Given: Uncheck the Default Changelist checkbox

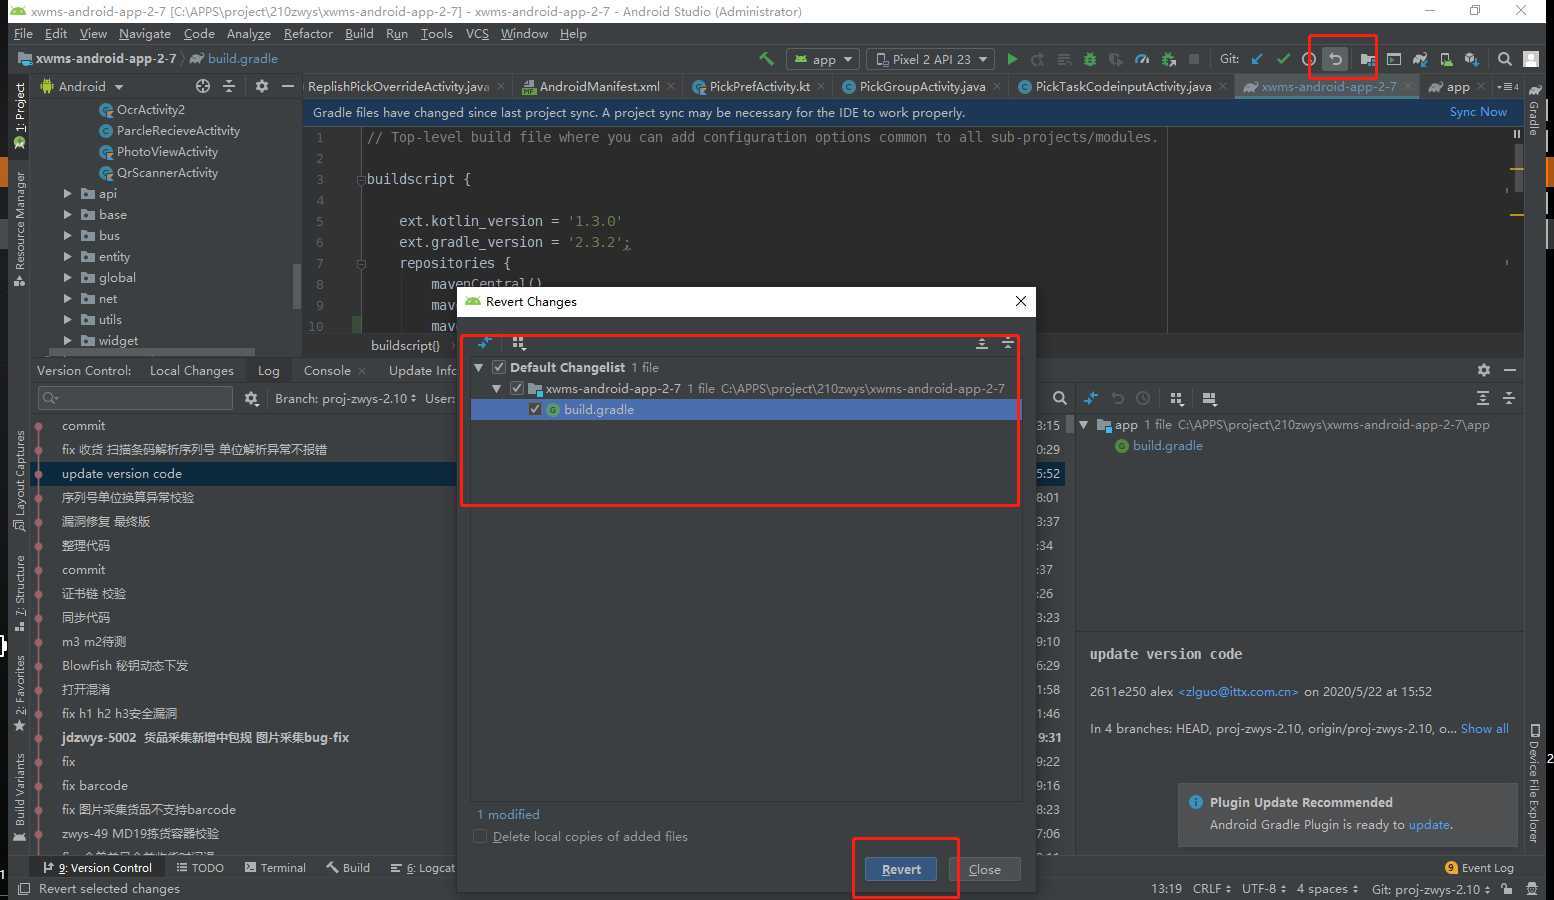Looking at the screenshot, I should pos(499,367).
